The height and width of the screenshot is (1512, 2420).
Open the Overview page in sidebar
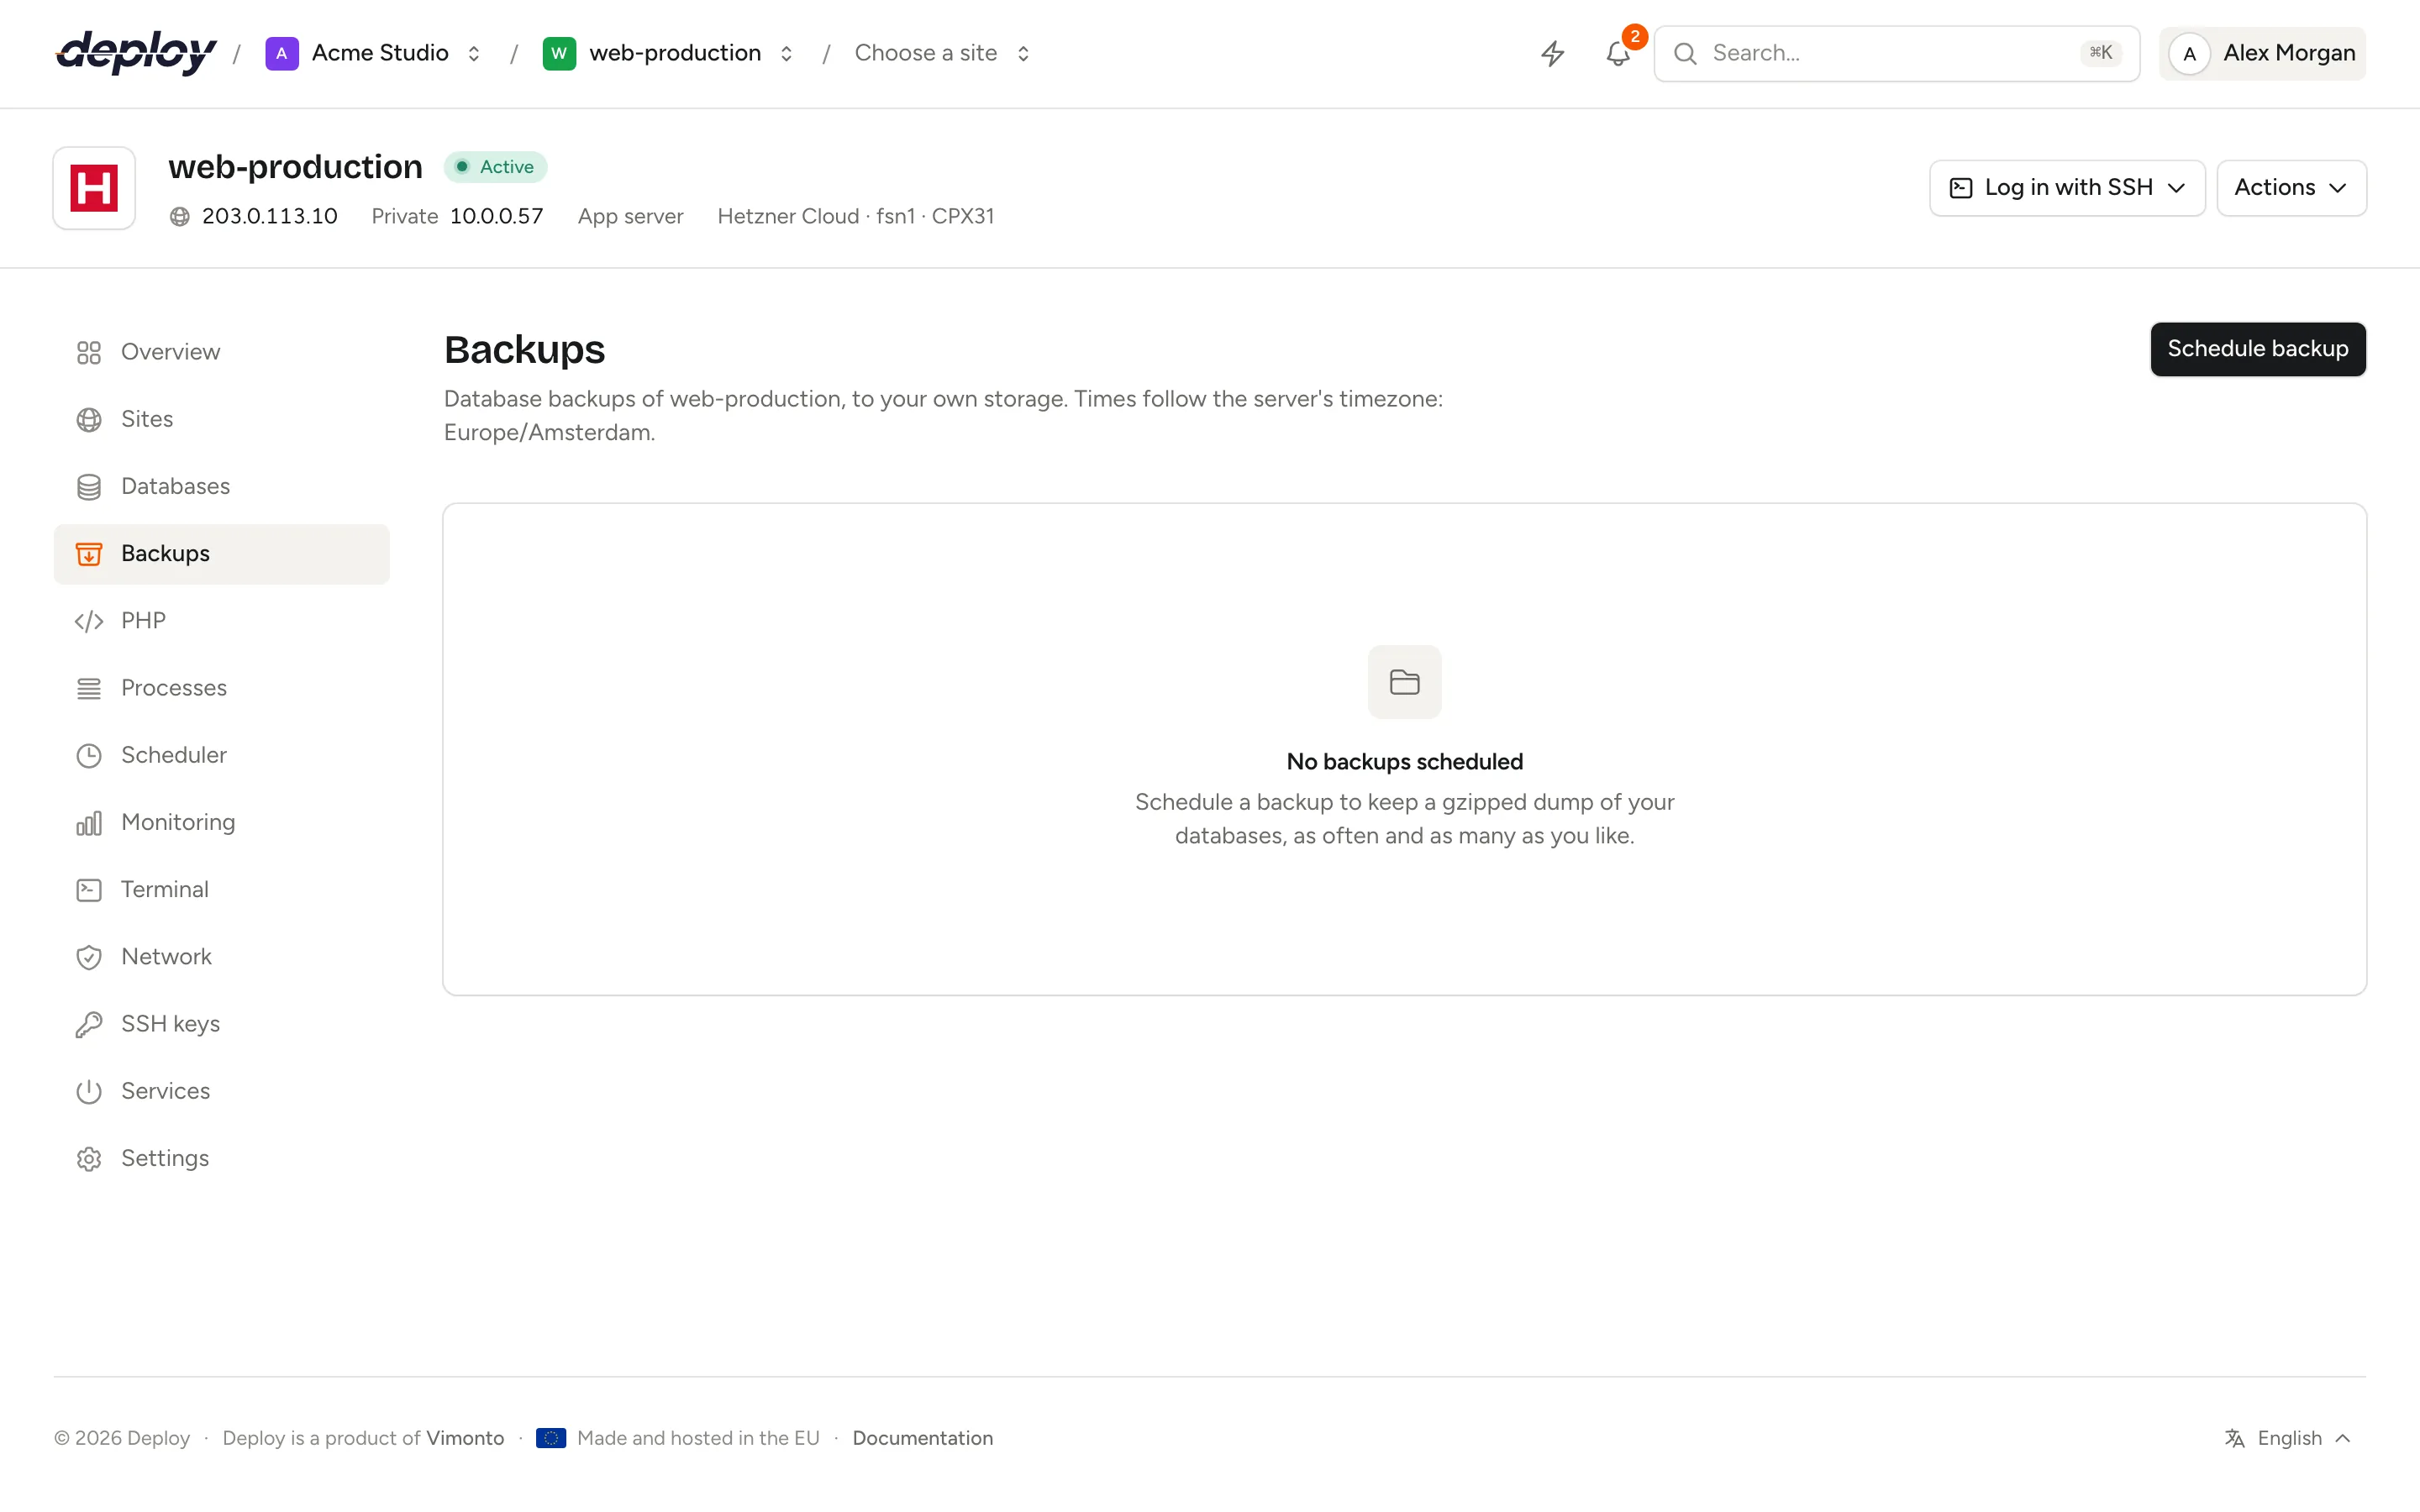coord(222,352)
